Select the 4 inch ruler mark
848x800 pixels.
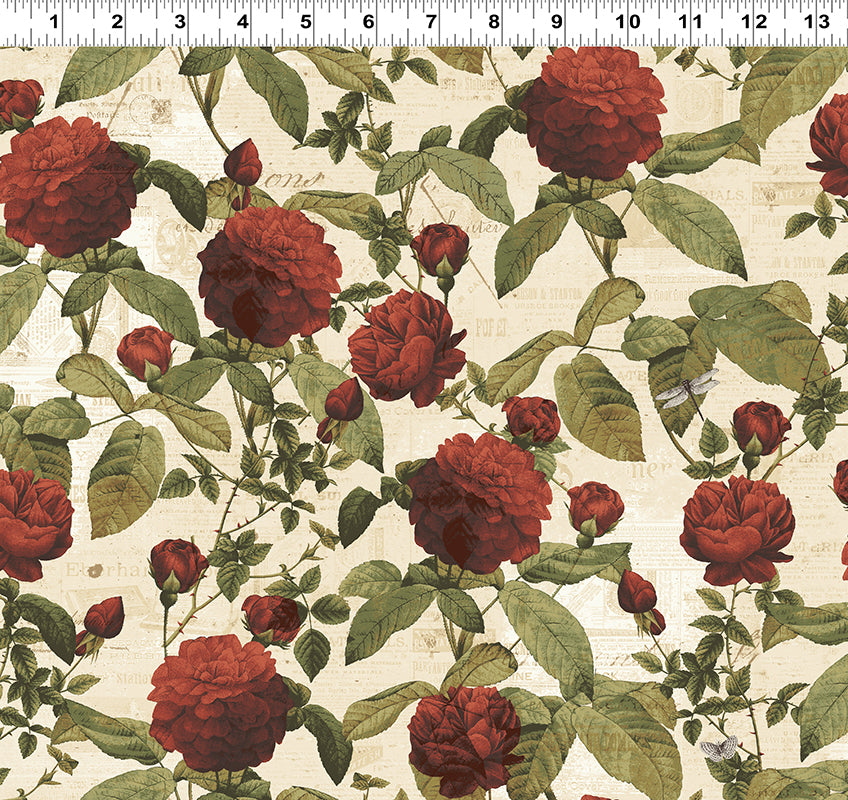(243, 21)
